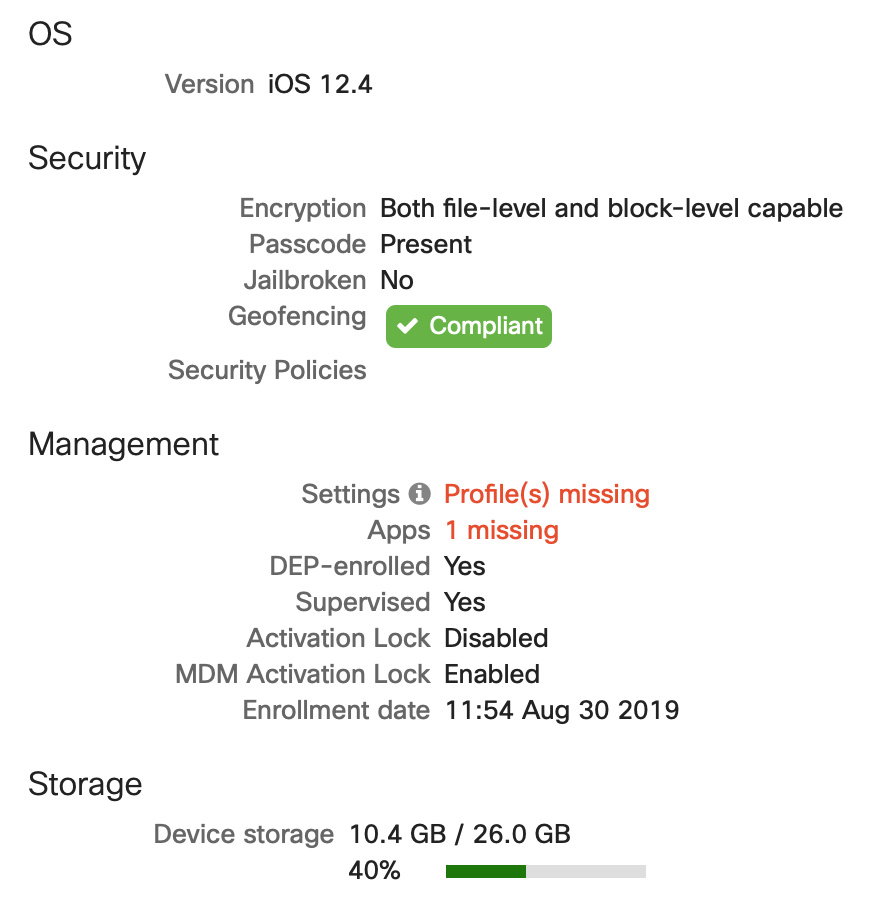The image size is (874, 918).
Task: Click the MDM Activation Lock Enabled value
Action: (492, 674)
